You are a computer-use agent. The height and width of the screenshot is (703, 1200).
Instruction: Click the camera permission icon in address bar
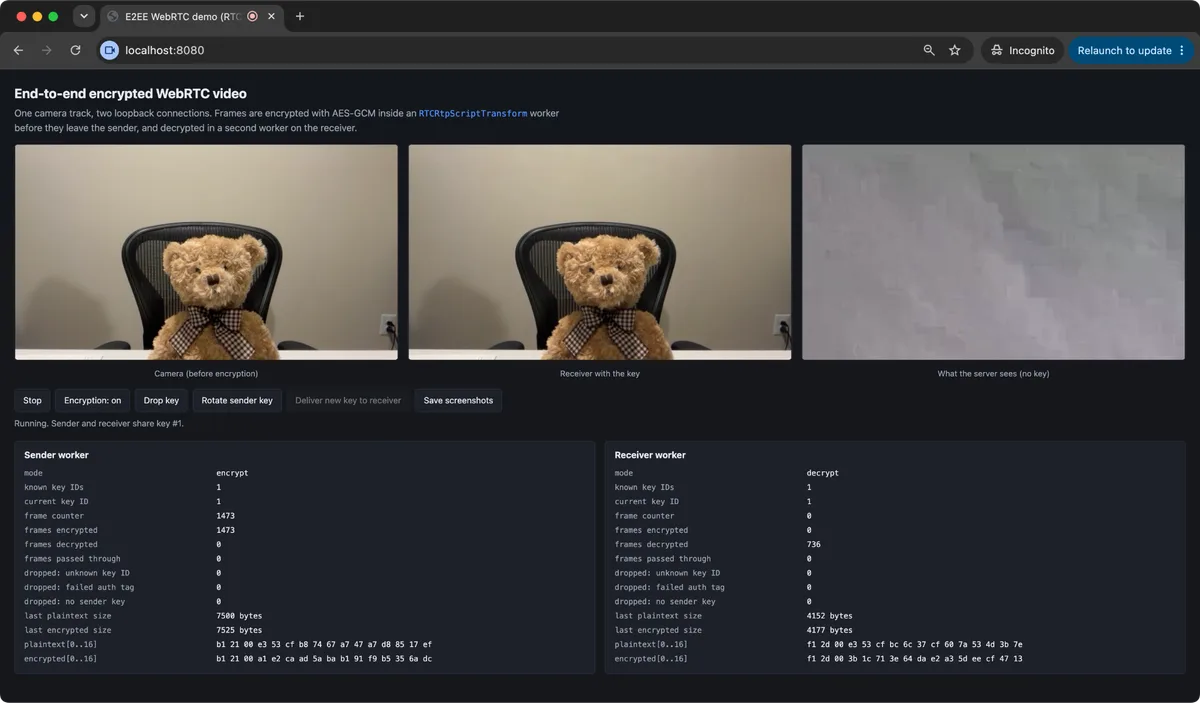109,50
